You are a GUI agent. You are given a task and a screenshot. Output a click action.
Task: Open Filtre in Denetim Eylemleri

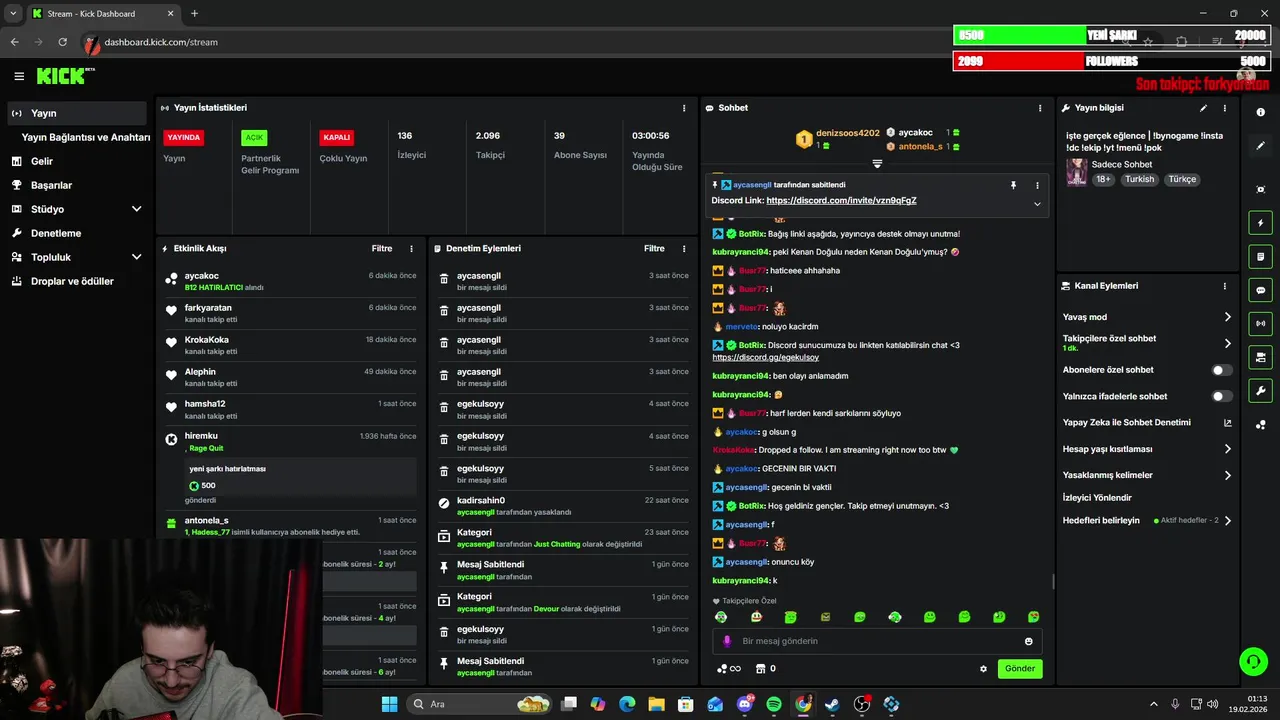coord(654,249)
